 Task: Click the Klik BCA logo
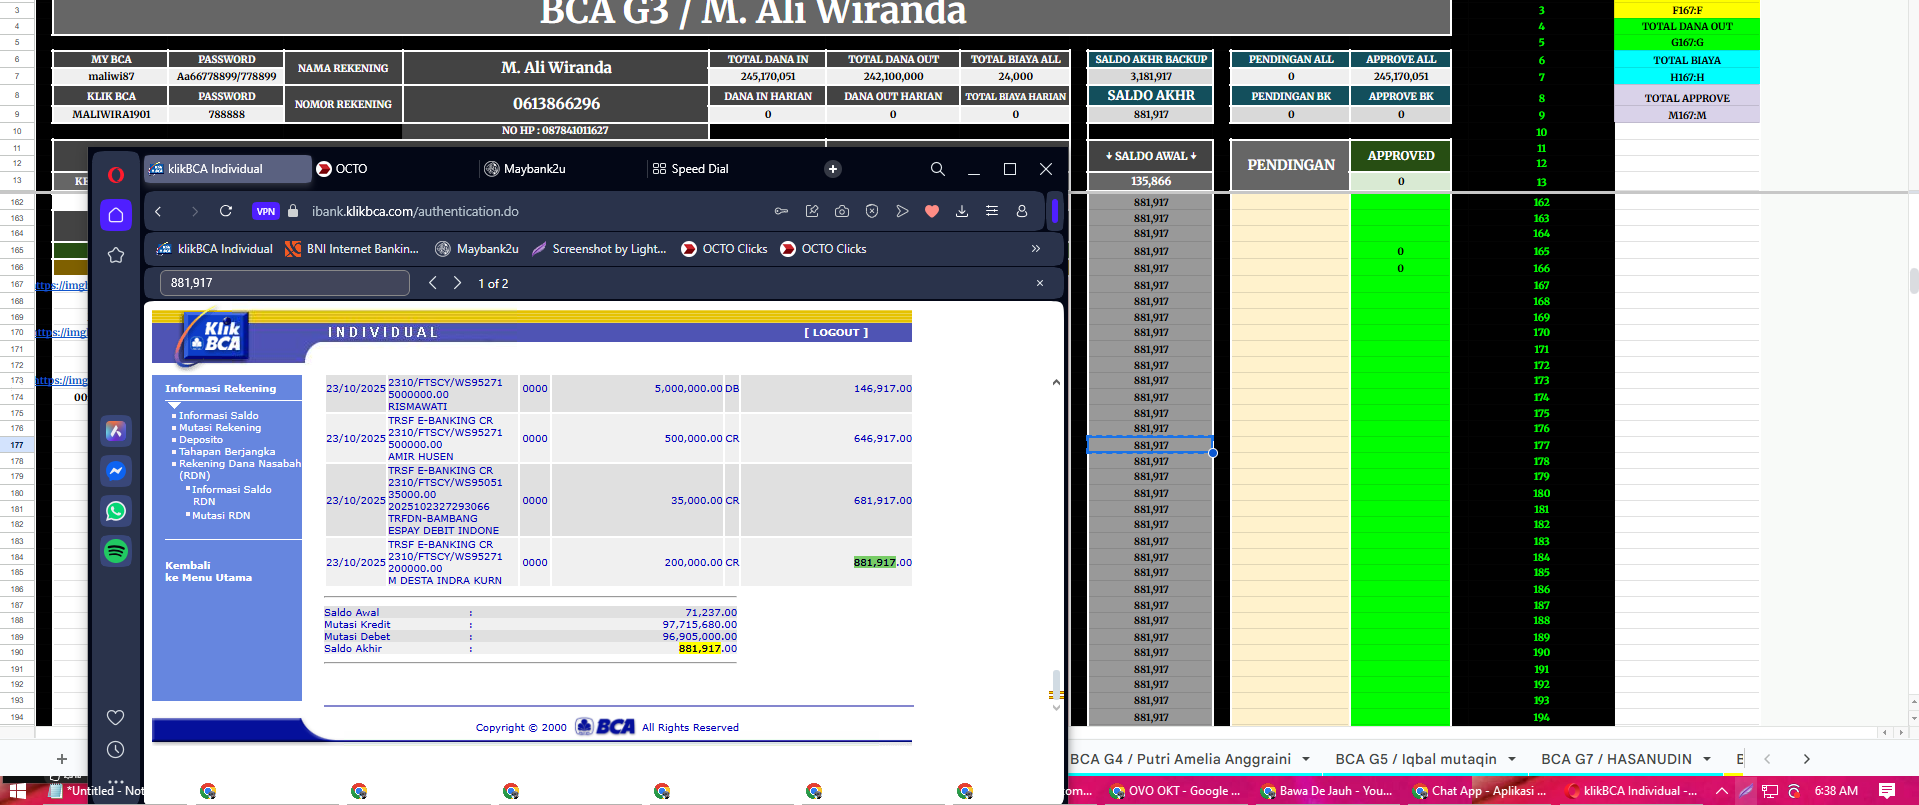[x=214, y=338]
